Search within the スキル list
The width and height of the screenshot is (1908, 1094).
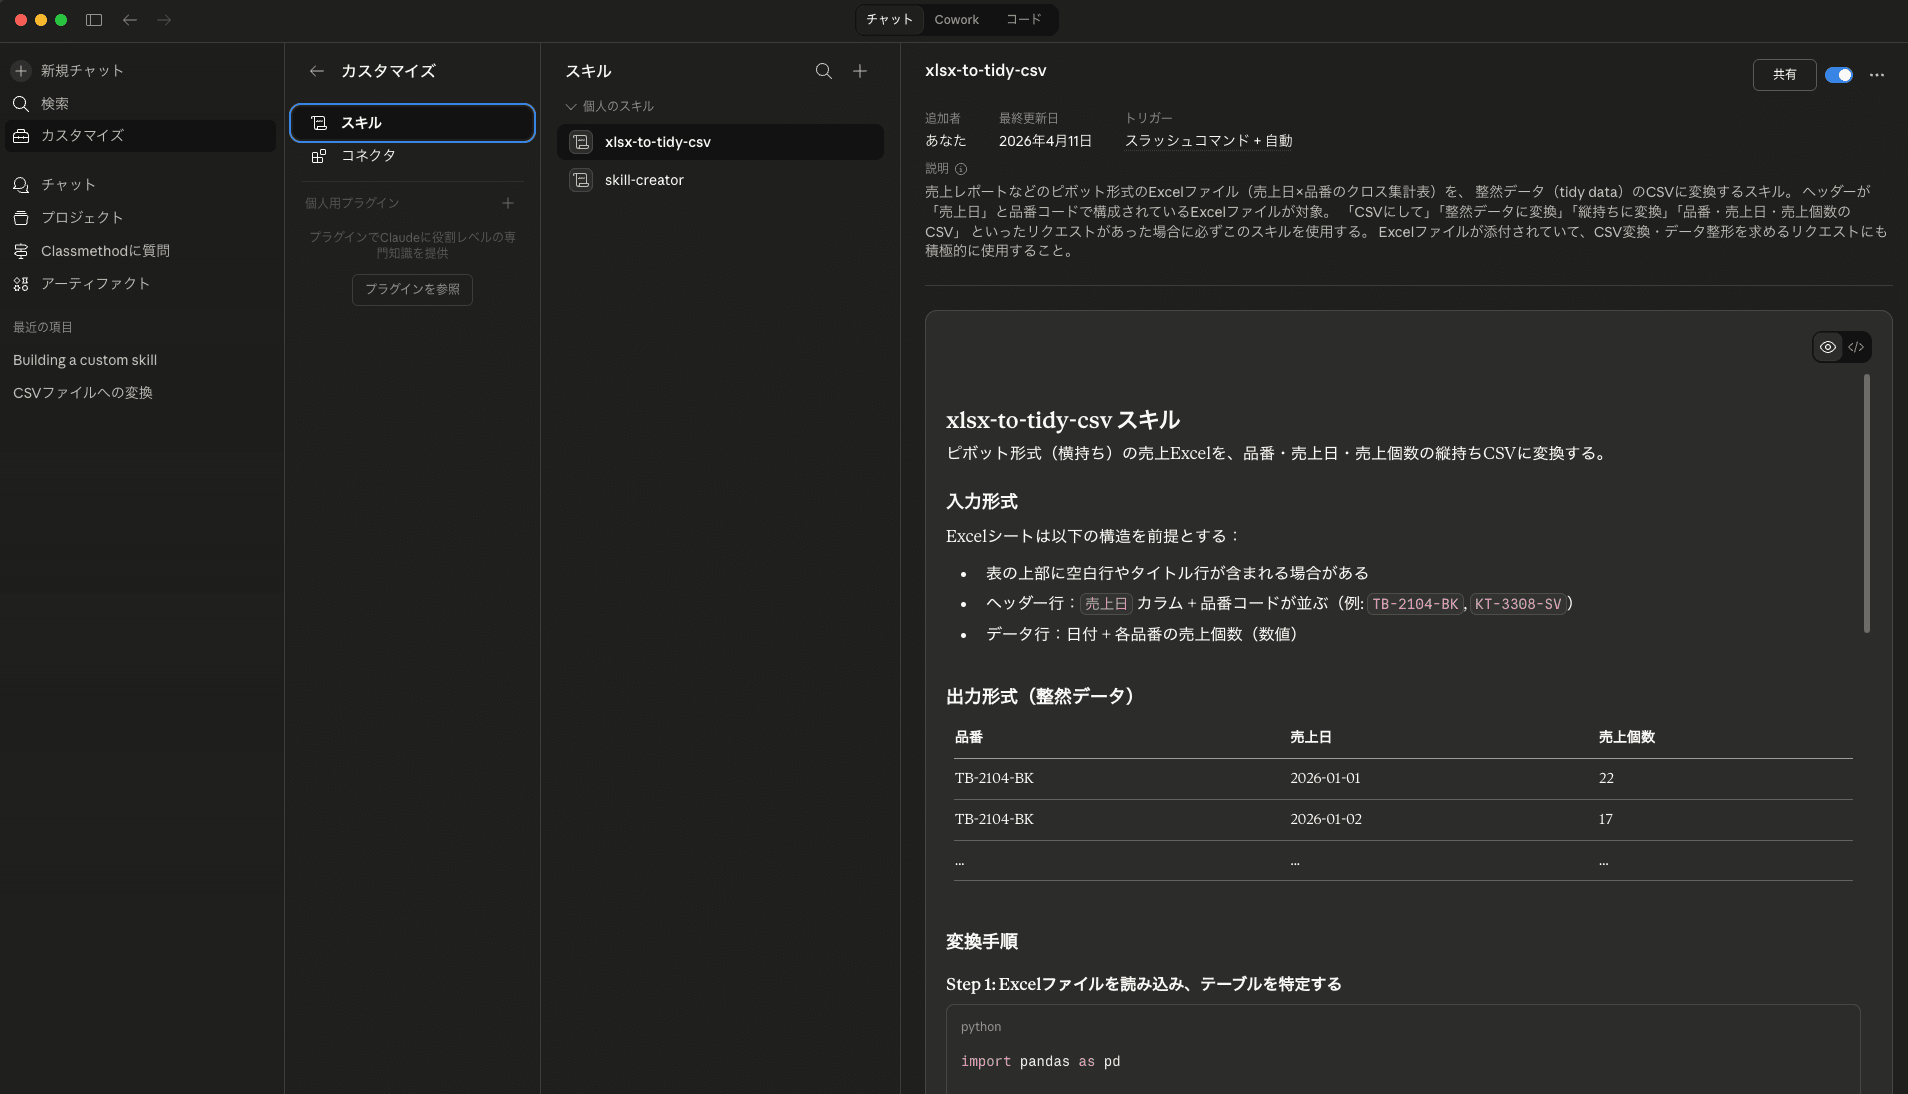pyautogui.click(x=822, y=71)
